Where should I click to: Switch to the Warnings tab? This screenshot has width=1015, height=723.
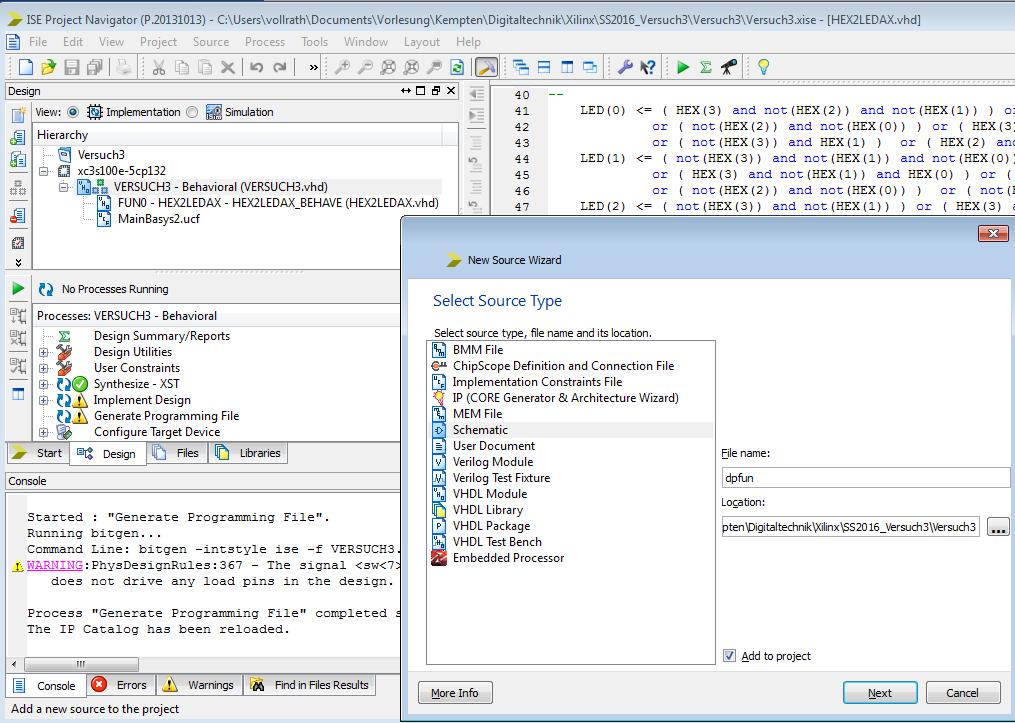[x=200, y=685]
